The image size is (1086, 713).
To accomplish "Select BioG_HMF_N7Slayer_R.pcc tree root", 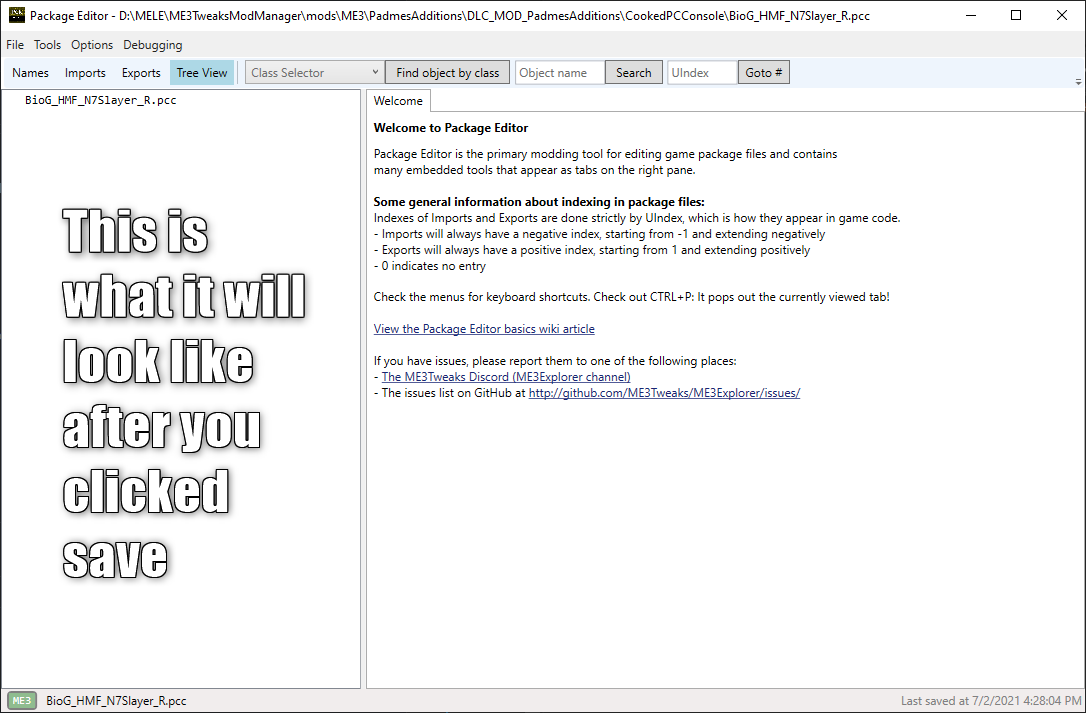I will [100, 100].
